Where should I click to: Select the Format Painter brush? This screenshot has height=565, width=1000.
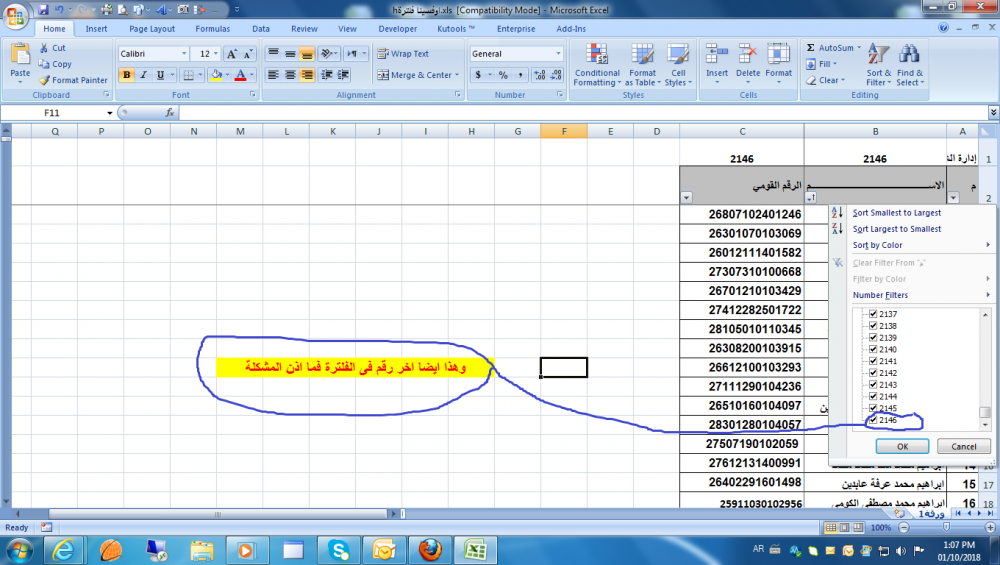click(x=44, y=80)
